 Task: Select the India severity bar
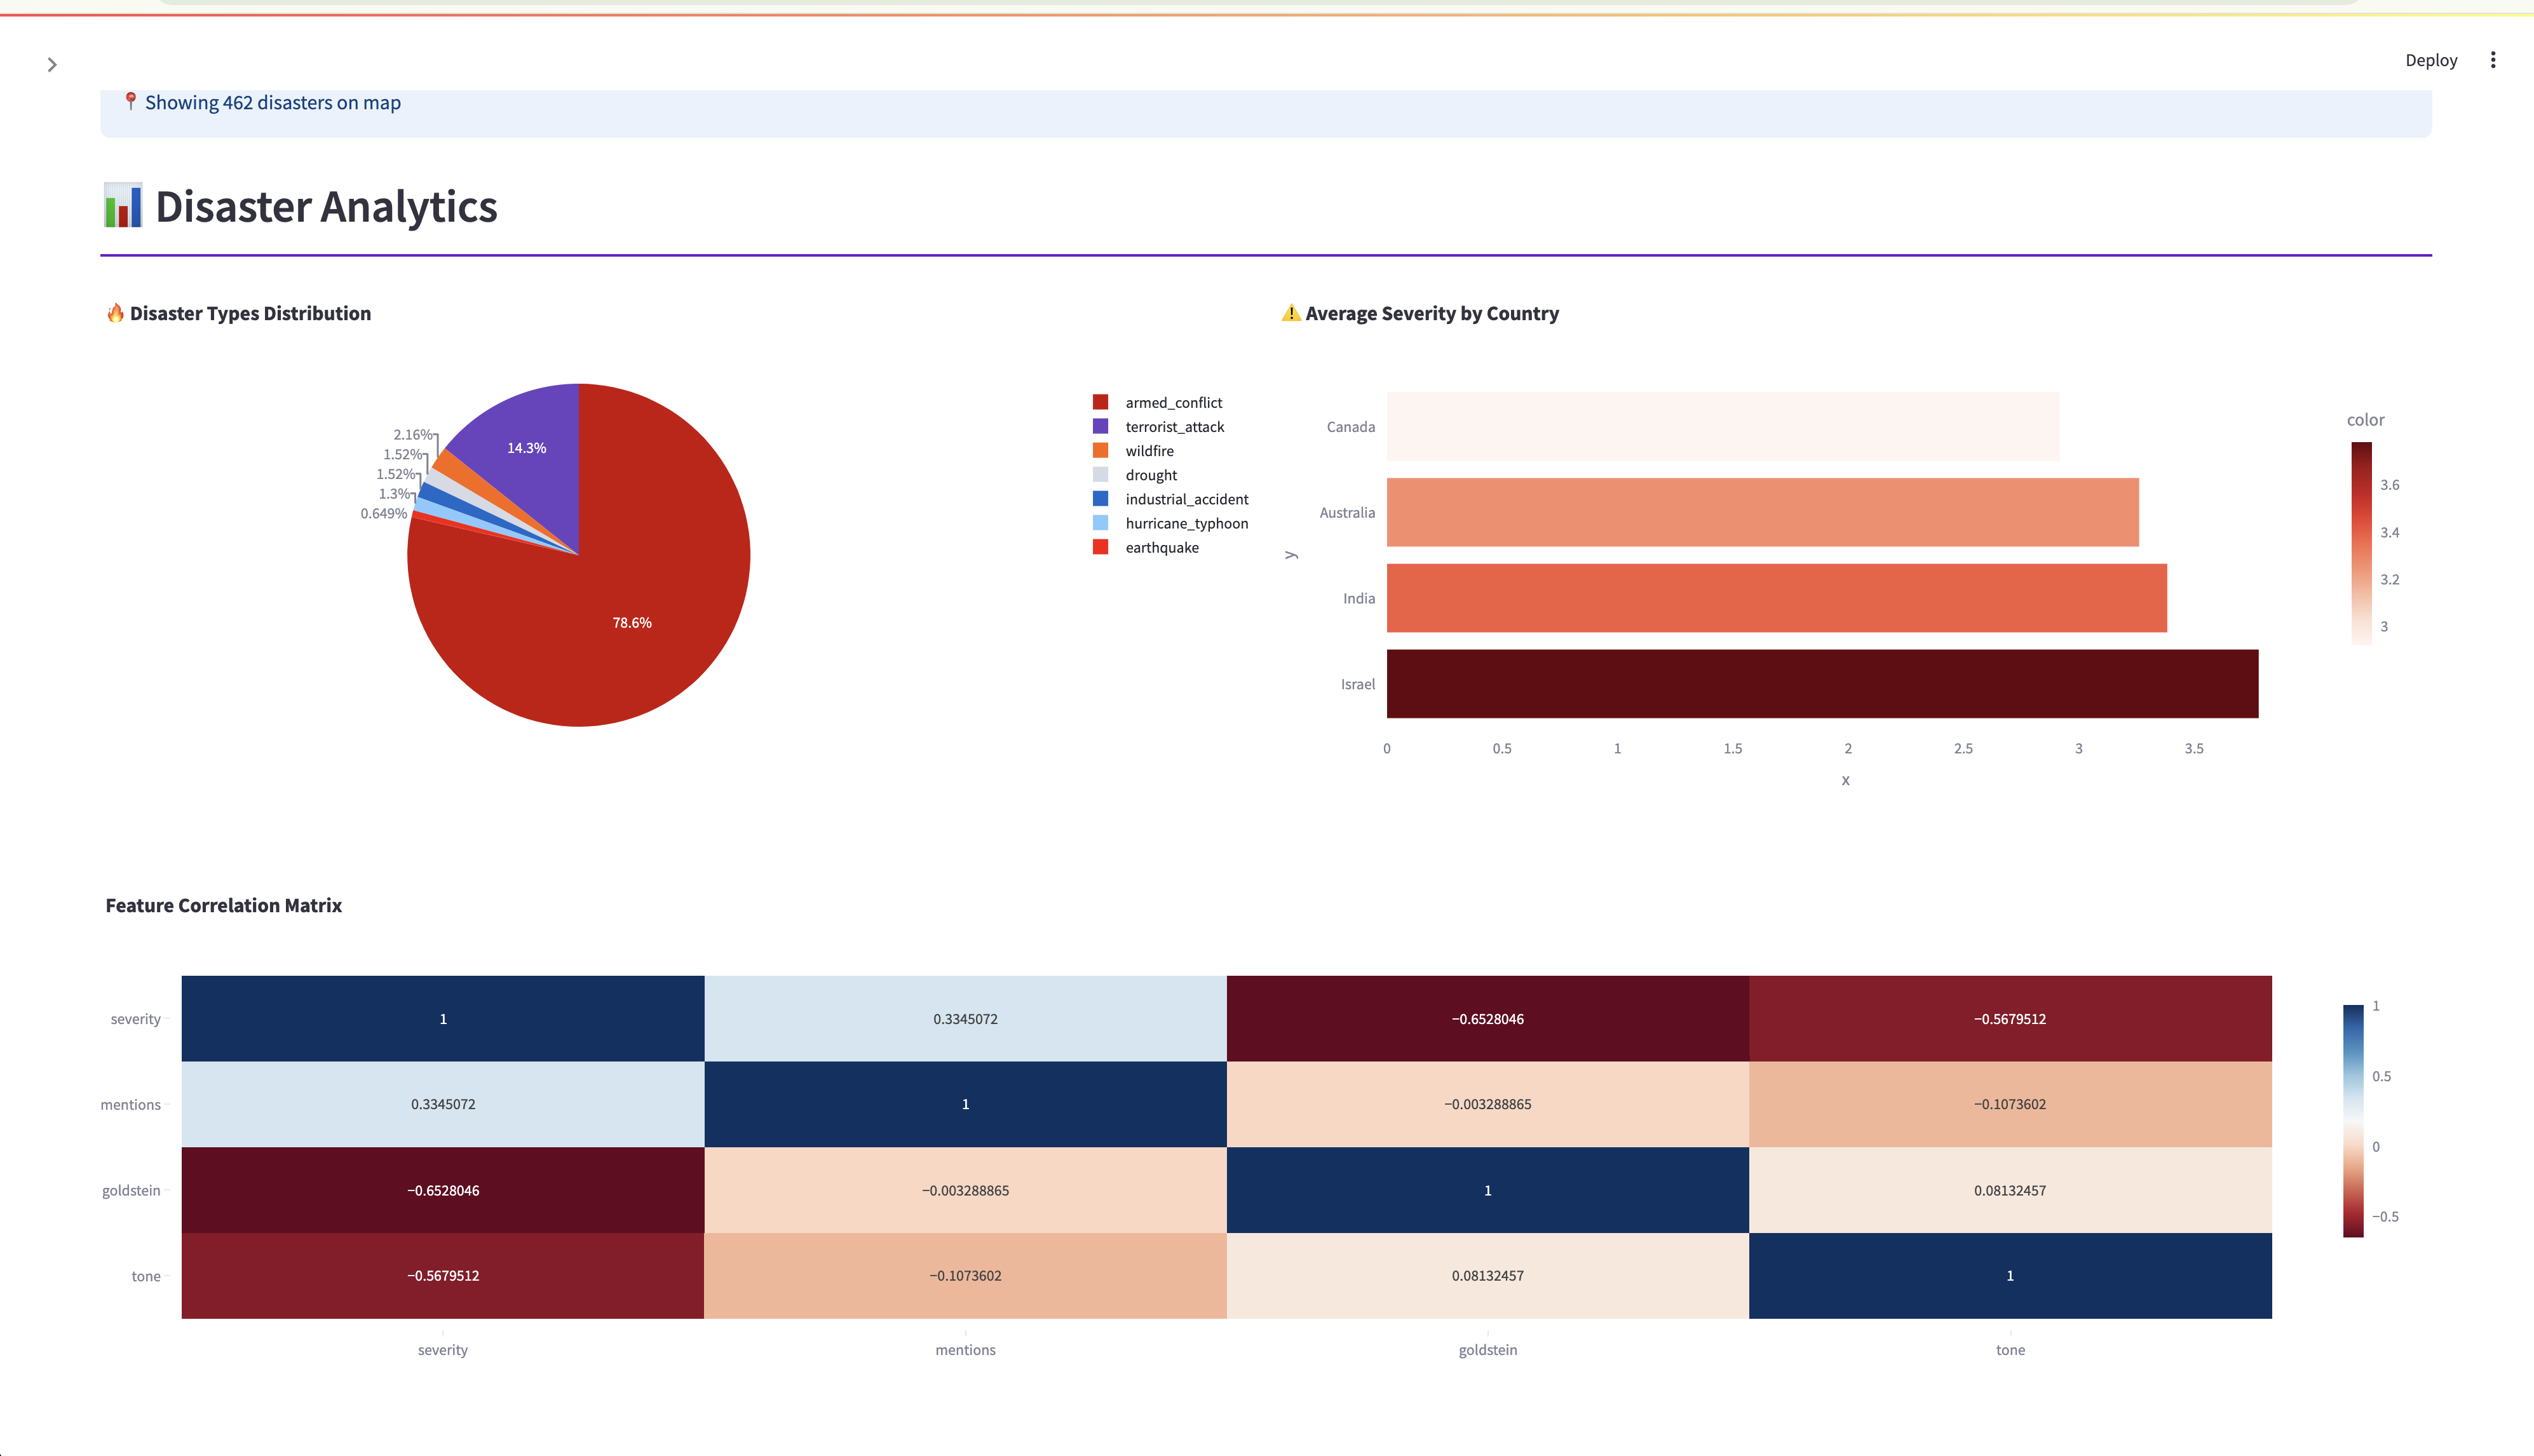[x=1775, y=598]
